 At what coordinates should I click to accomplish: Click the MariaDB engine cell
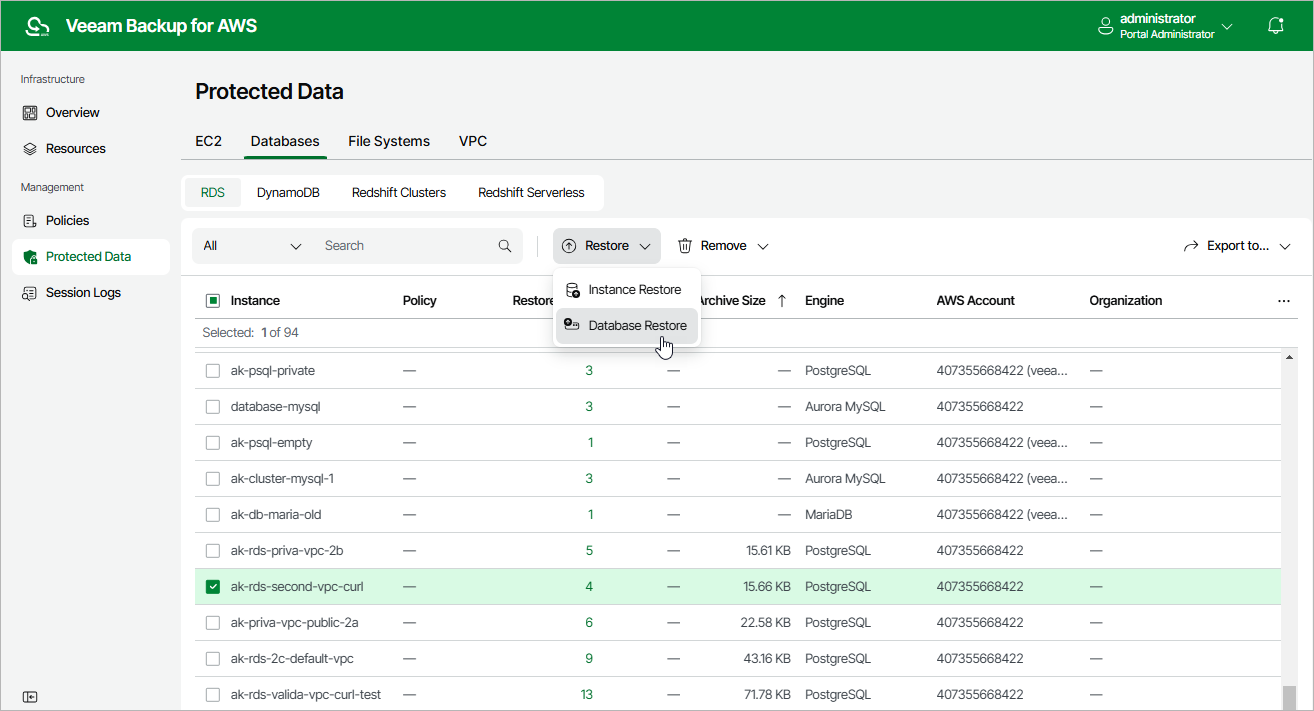click(x=829, y=515)
